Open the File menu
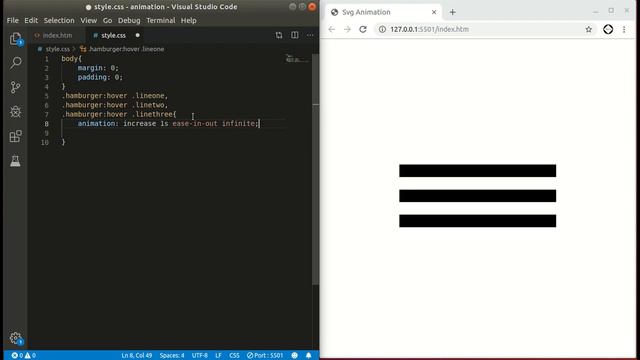The width and height of the screenshot is (640, 360). click(13, 20)
